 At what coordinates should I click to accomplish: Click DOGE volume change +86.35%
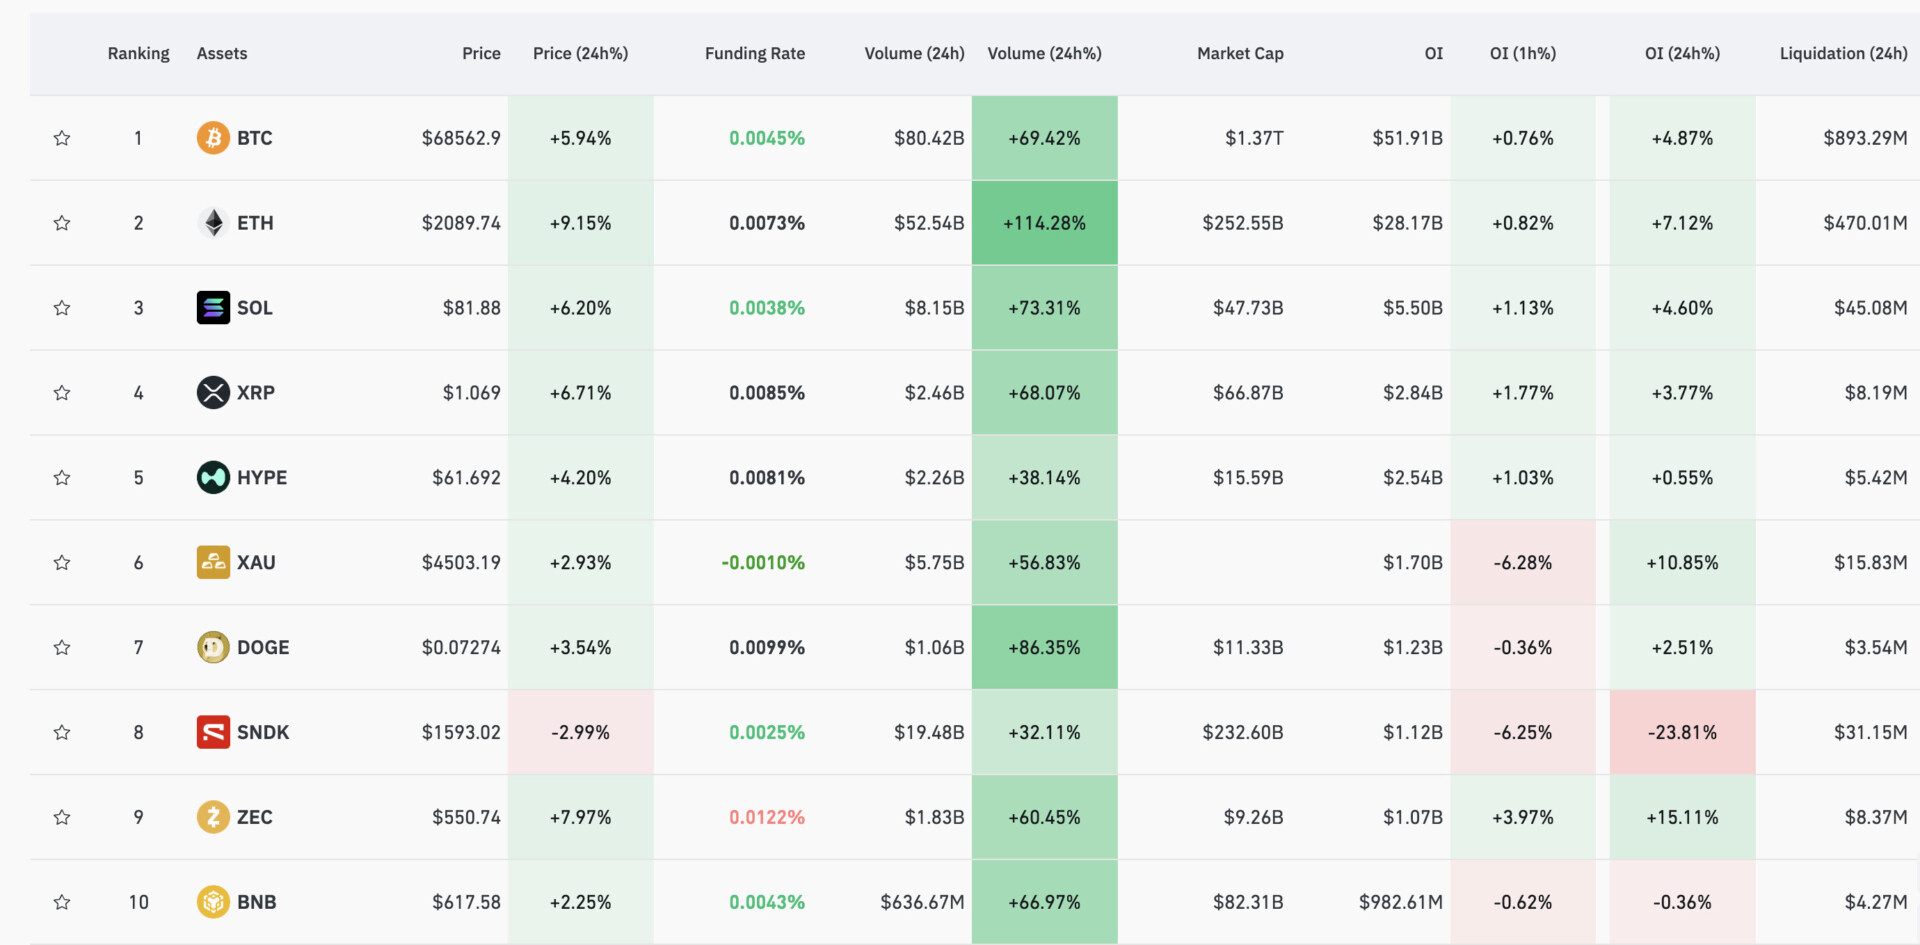tap(1044, 647)
